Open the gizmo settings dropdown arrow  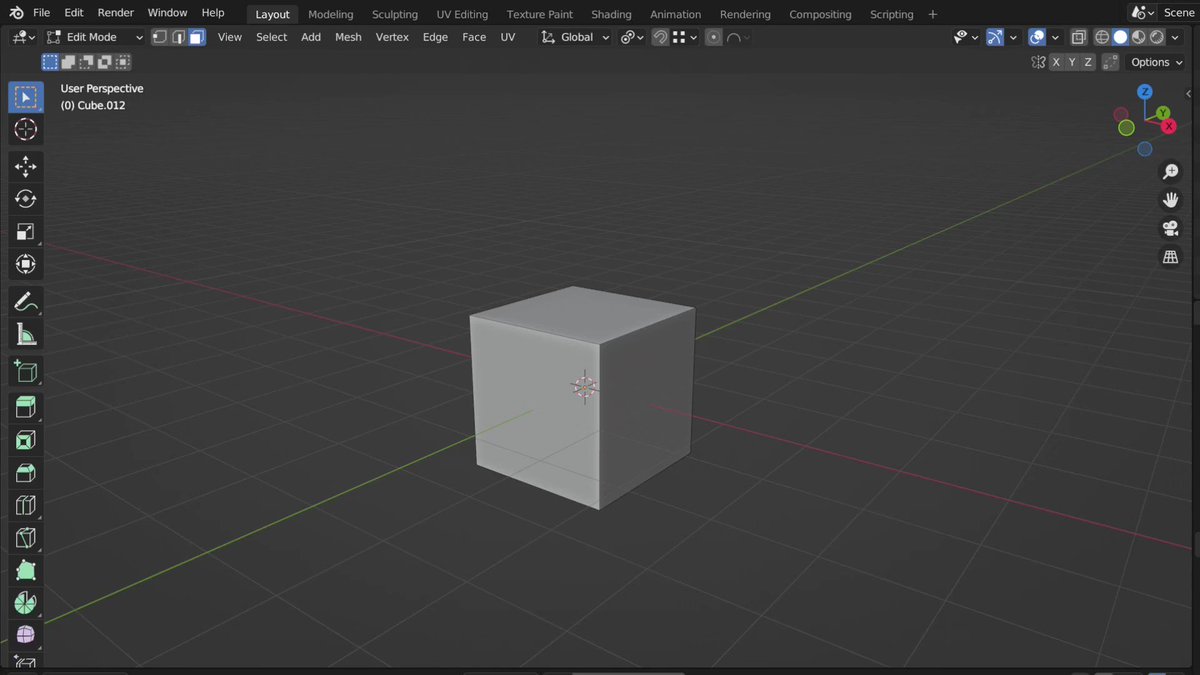[1013, 37]
